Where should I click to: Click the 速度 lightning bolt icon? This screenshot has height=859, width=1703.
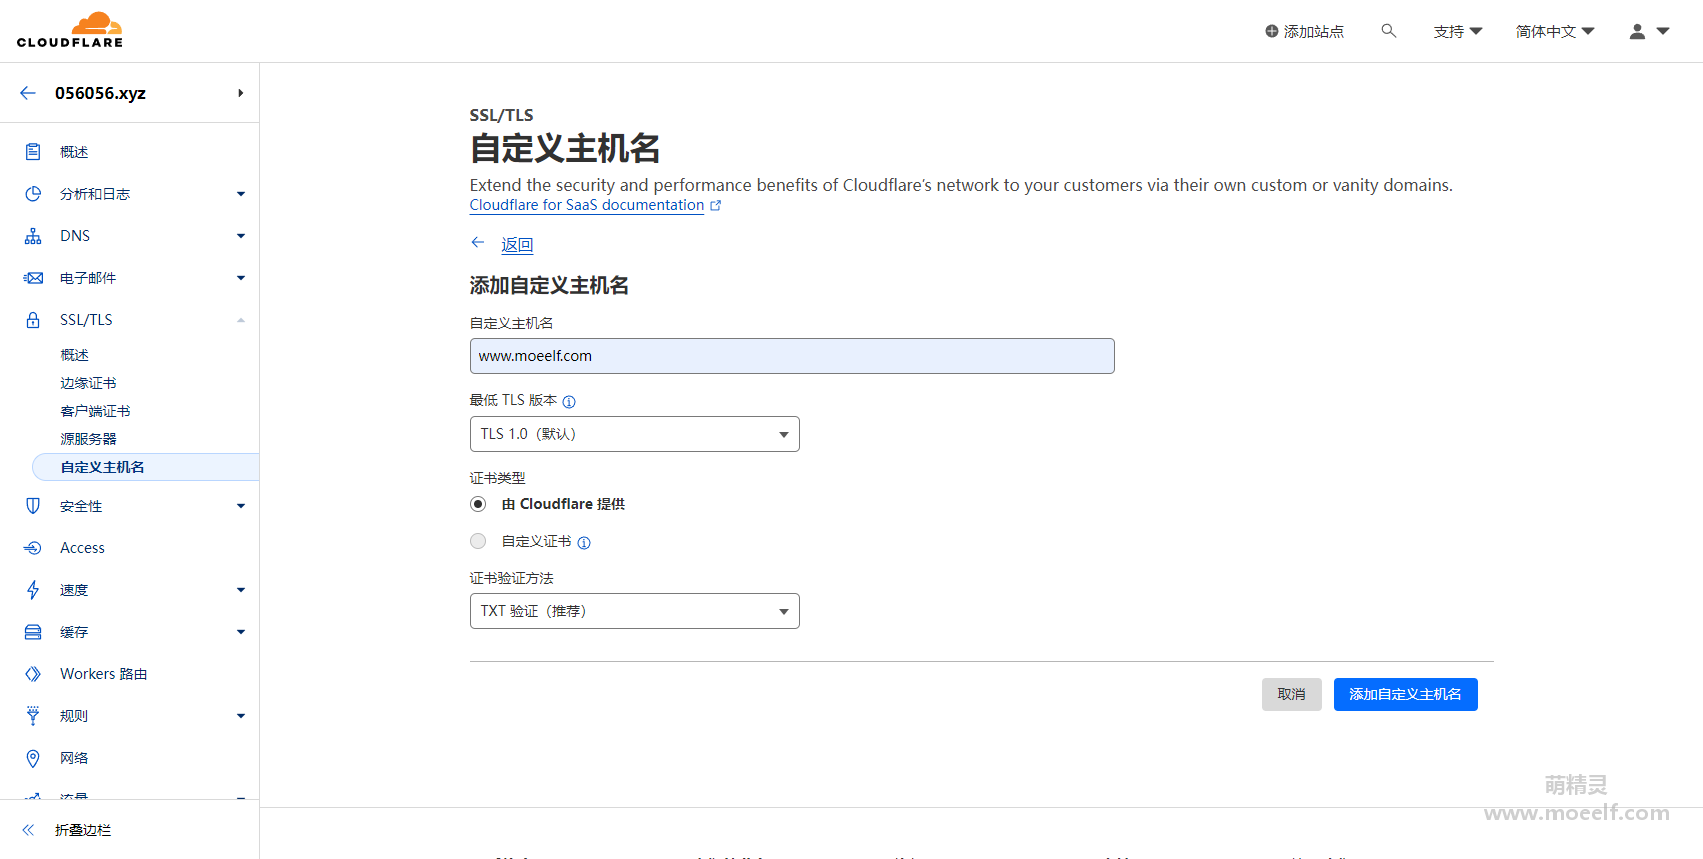coord(33,590)
